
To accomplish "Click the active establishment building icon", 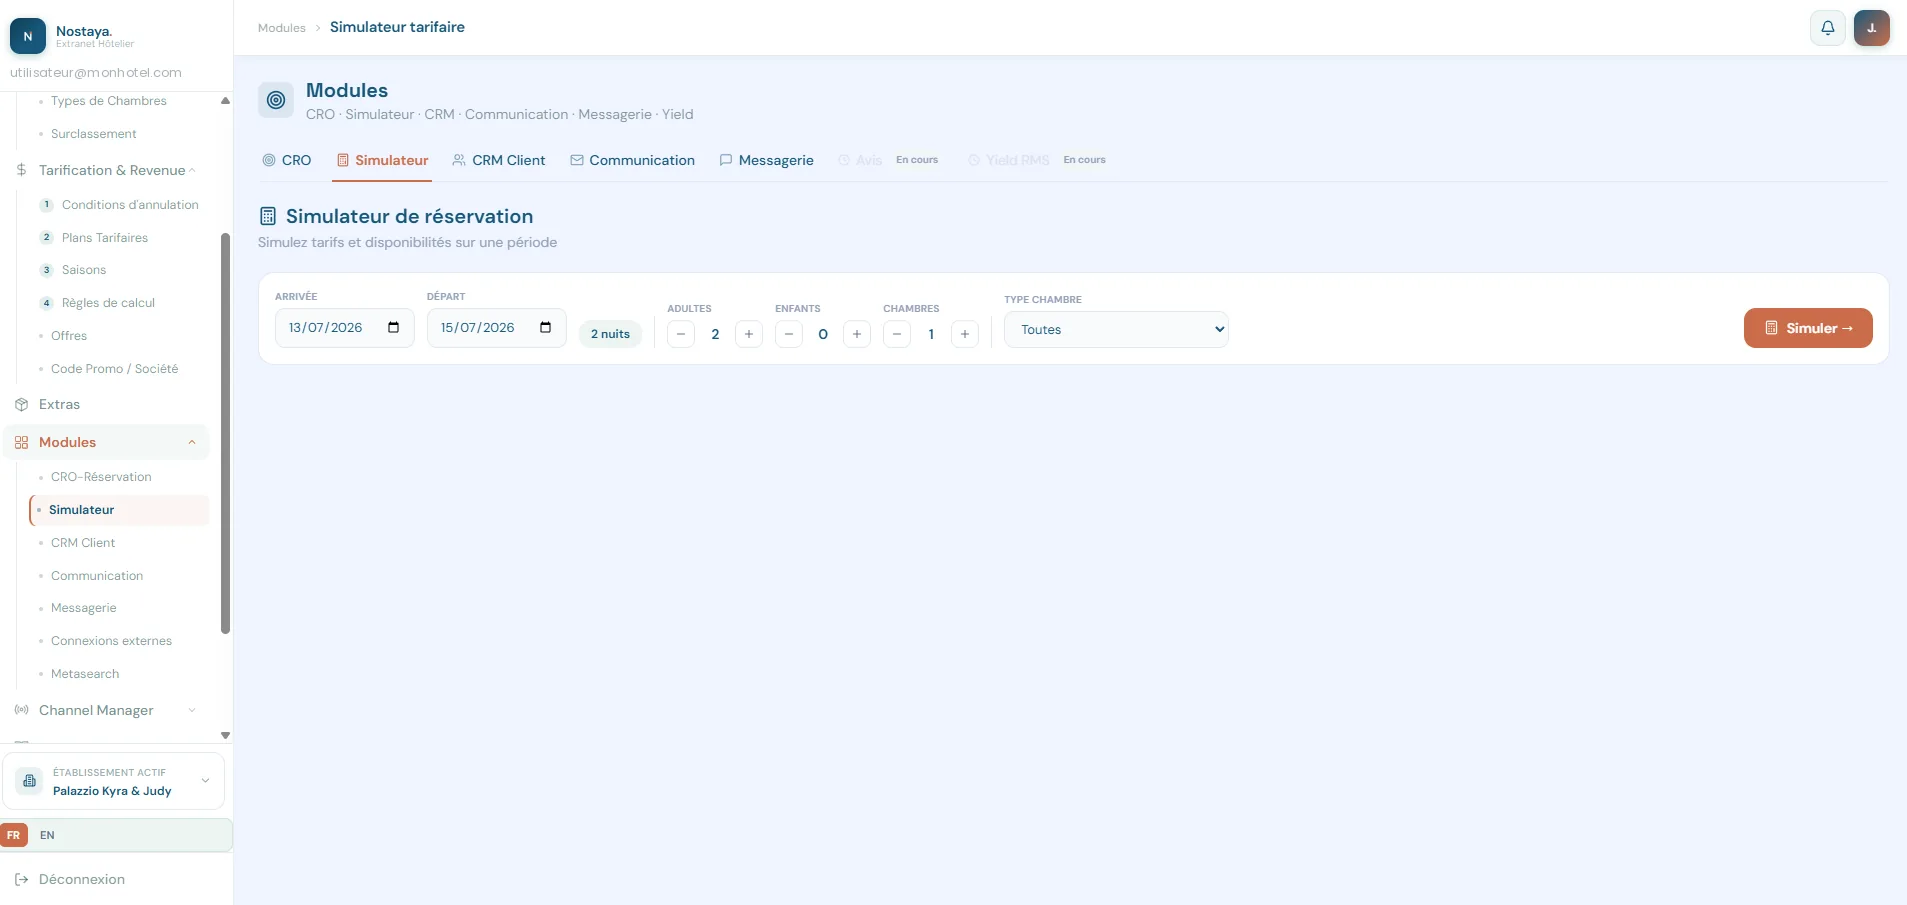I will (30, 781).
